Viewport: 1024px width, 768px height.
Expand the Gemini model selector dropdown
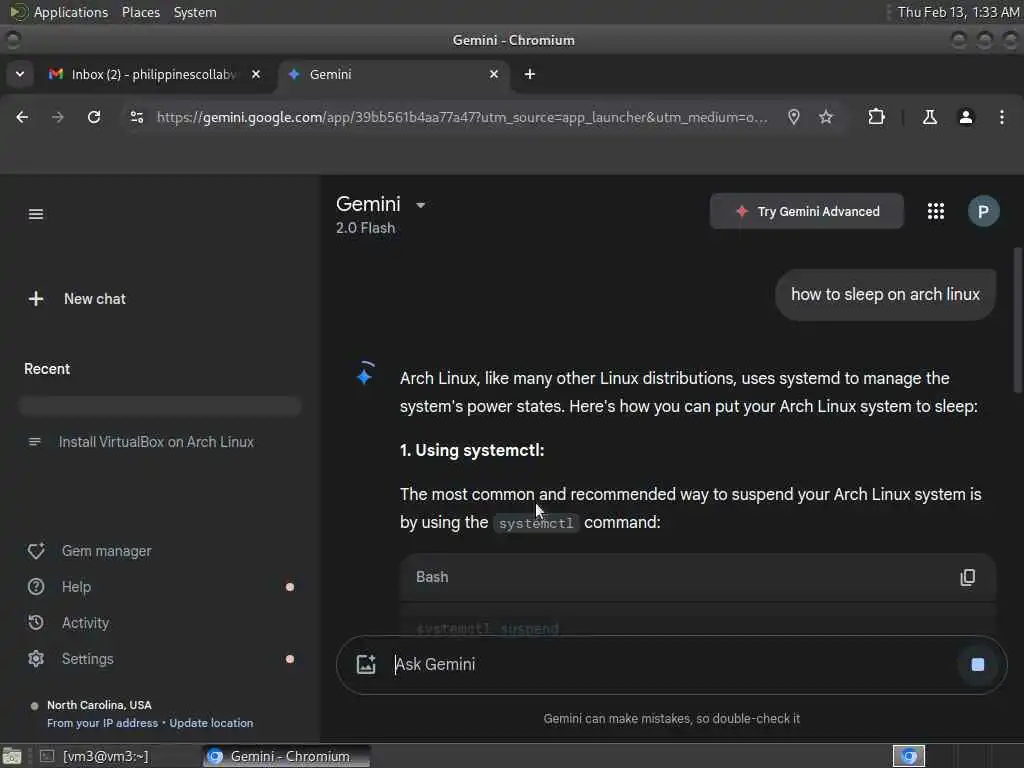pos(421,205)
